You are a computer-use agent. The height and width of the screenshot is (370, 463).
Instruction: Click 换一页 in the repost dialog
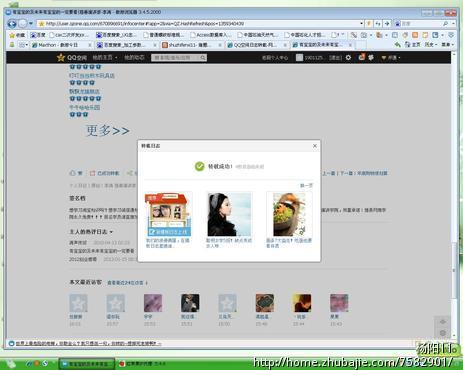coord(306,185)
